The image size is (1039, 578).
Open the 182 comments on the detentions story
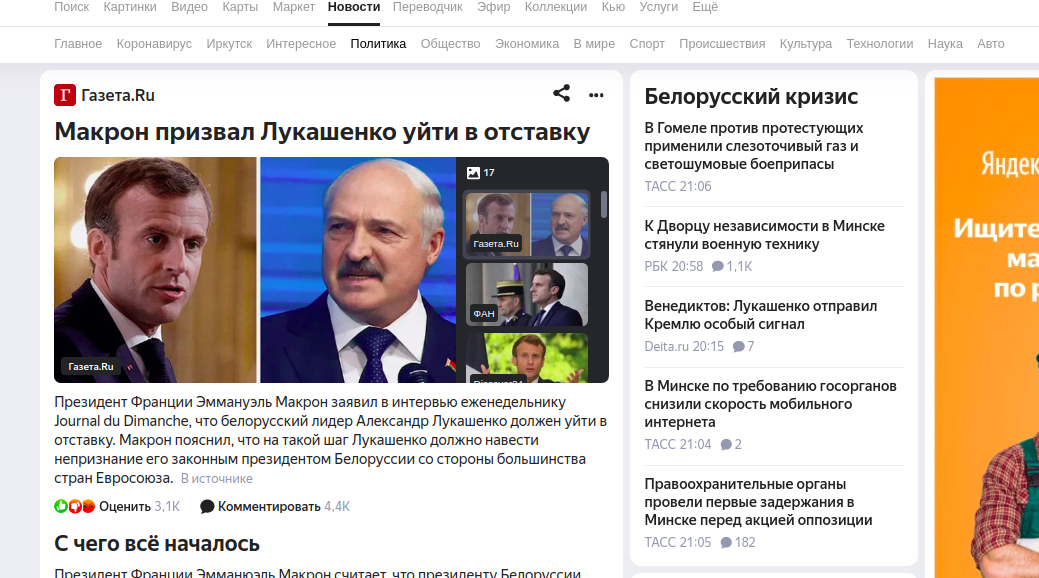click(x=738, y=543)
